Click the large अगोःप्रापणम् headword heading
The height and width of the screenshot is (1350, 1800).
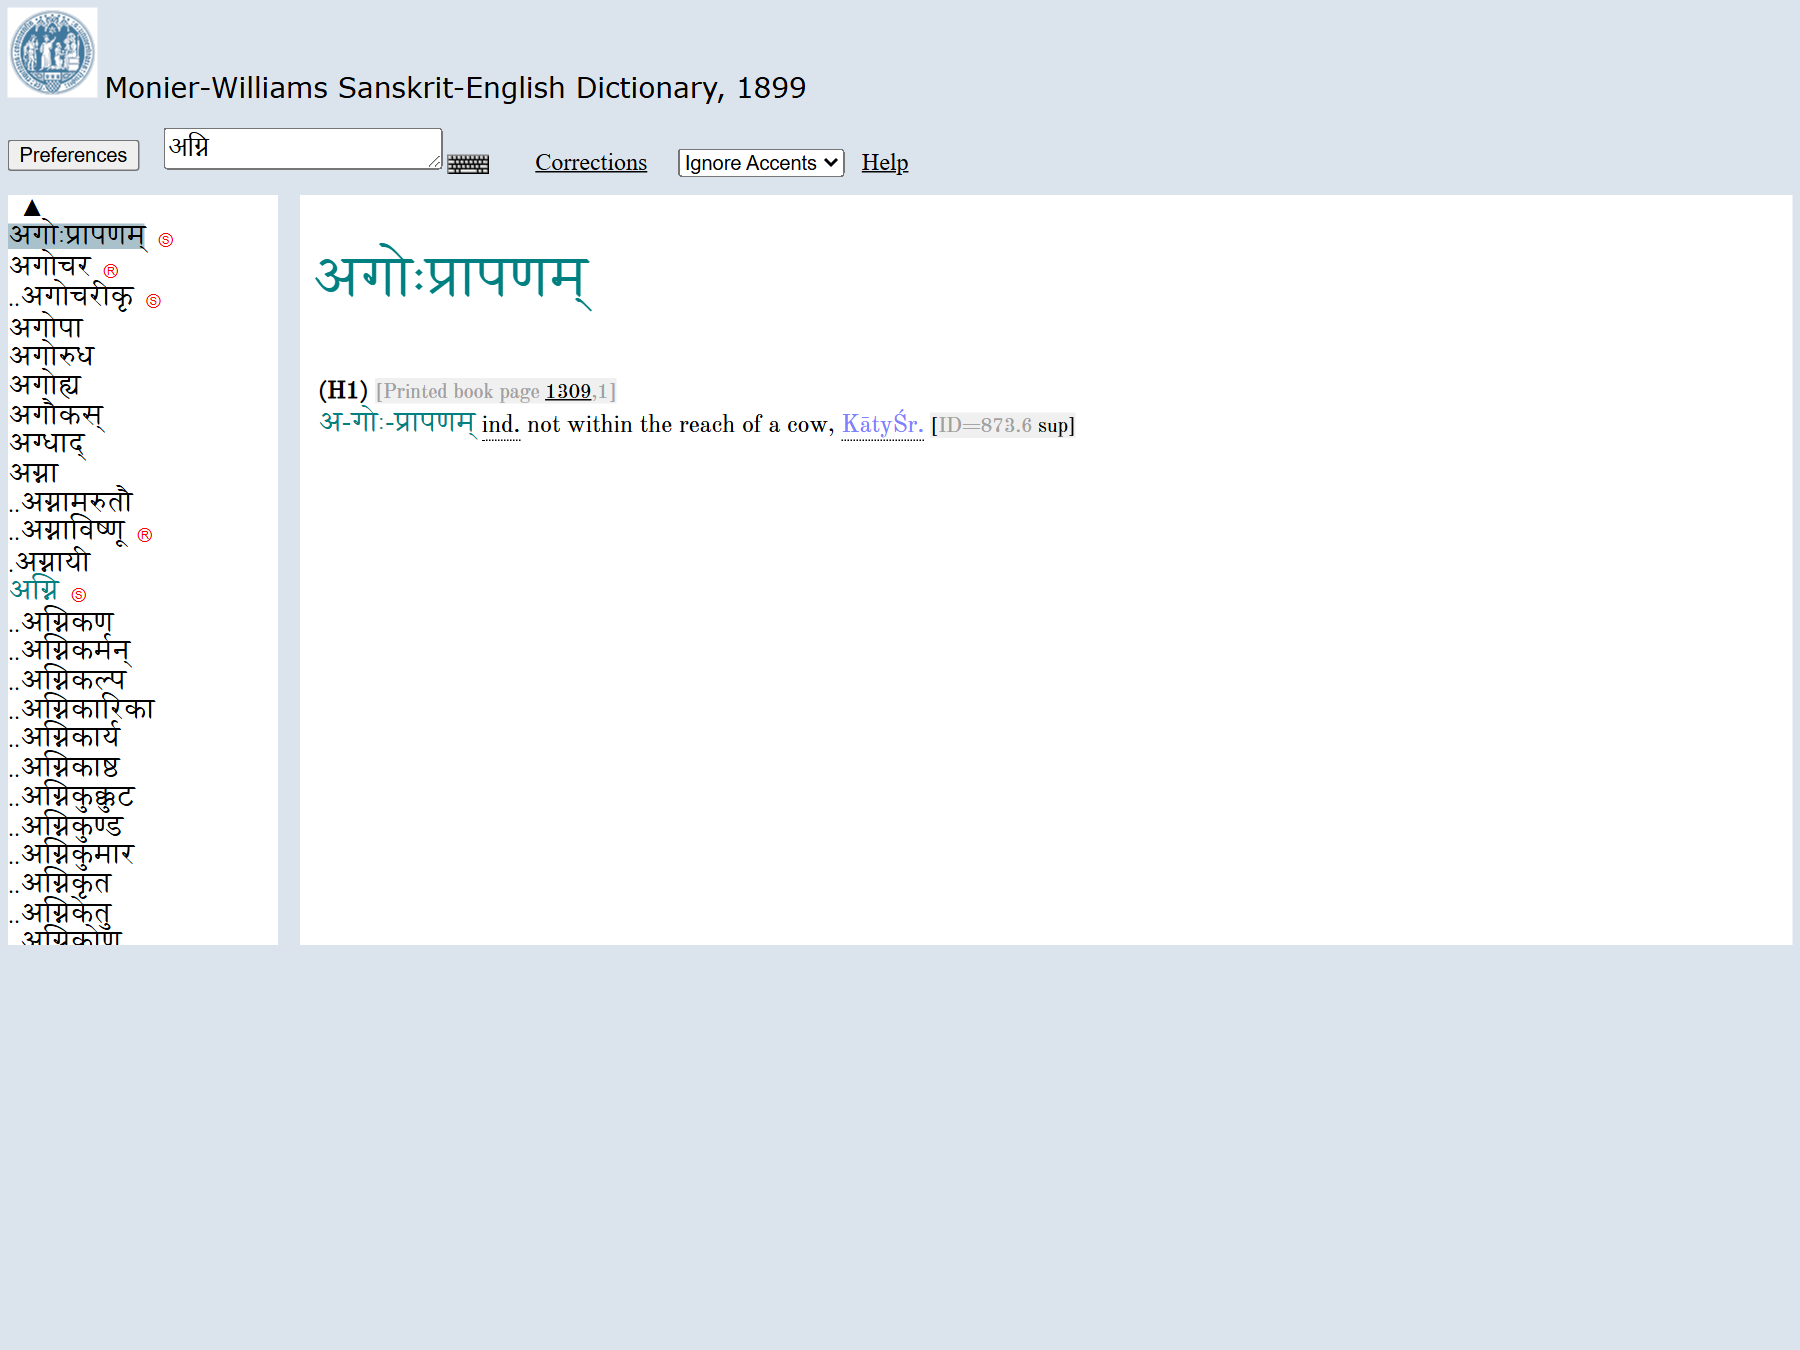pos(454,279)
